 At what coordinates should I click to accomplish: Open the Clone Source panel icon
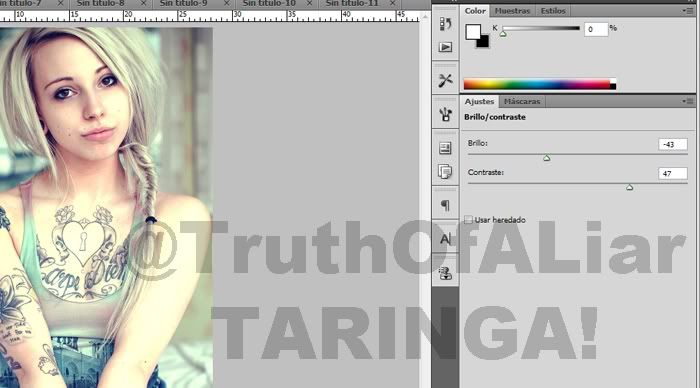pyautogui.click(x=445, y=273)
